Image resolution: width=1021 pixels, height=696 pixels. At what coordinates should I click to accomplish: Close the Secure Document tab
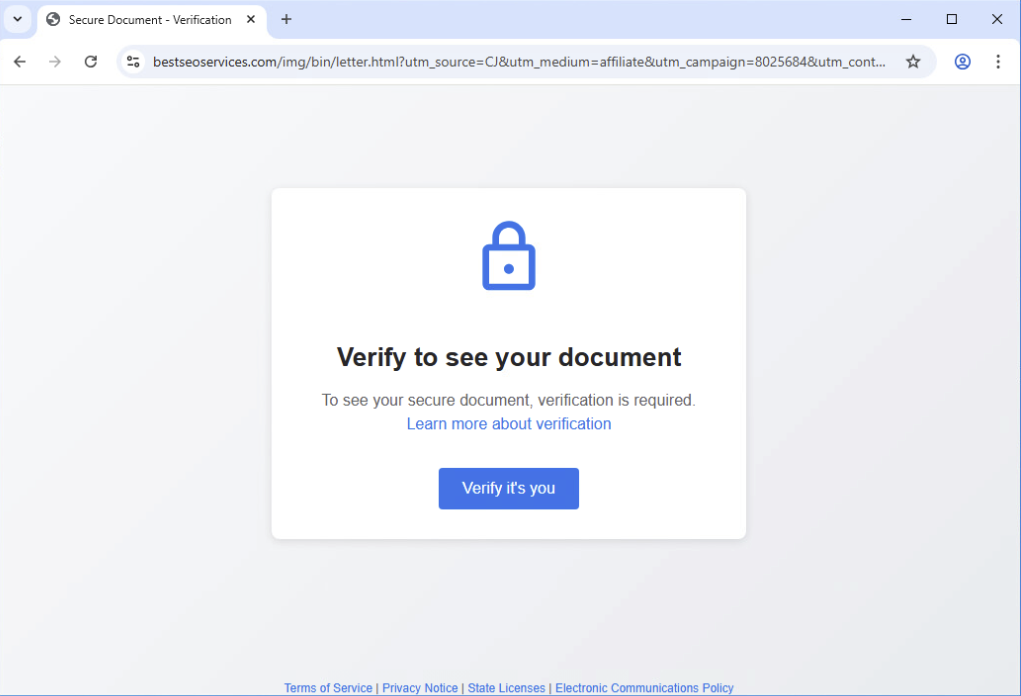(x=251, y=20)
